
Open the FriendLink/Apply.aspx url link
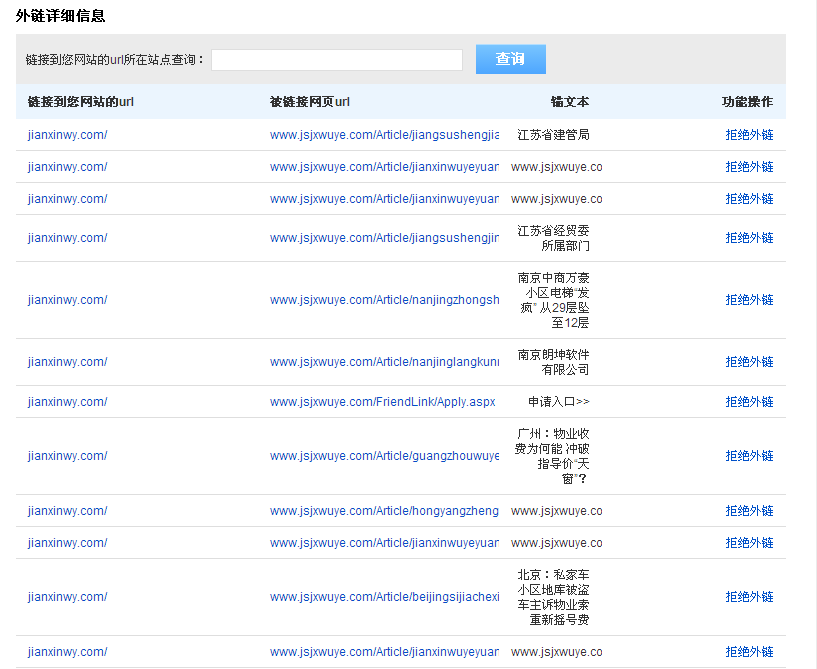click(382, 402)
